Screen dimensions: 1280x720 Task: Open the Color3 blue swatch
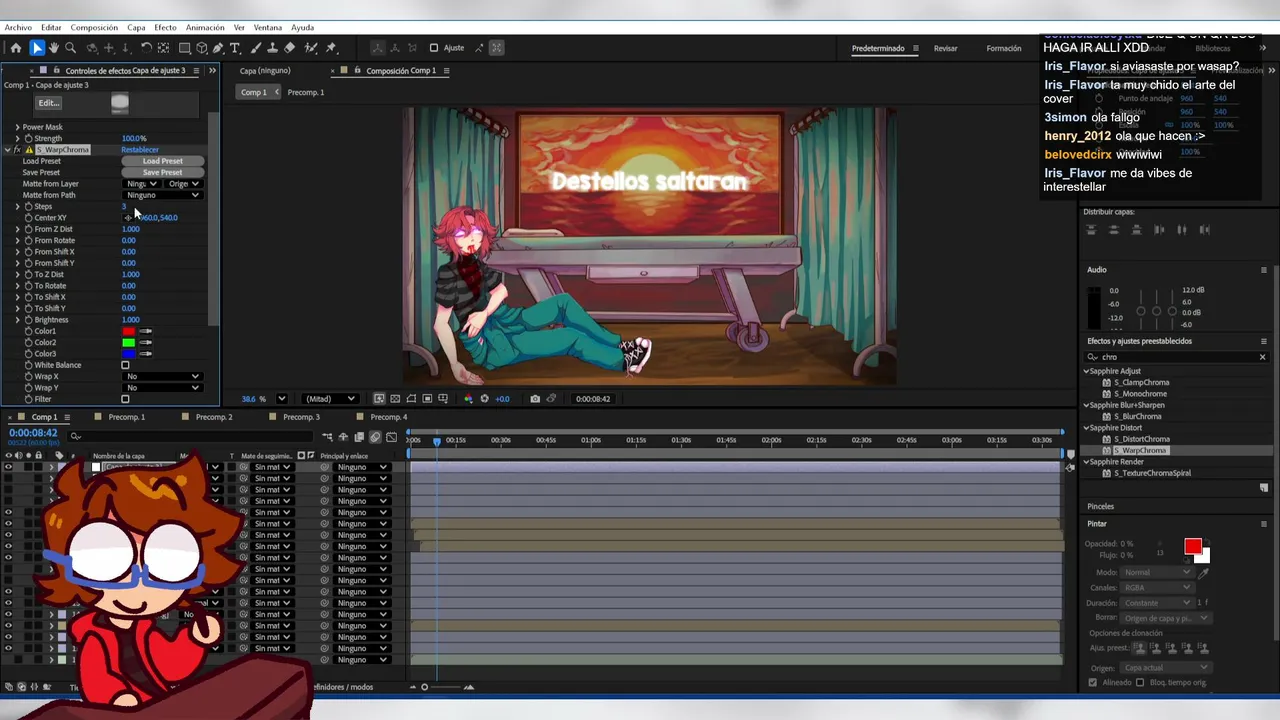pos(128,354)
